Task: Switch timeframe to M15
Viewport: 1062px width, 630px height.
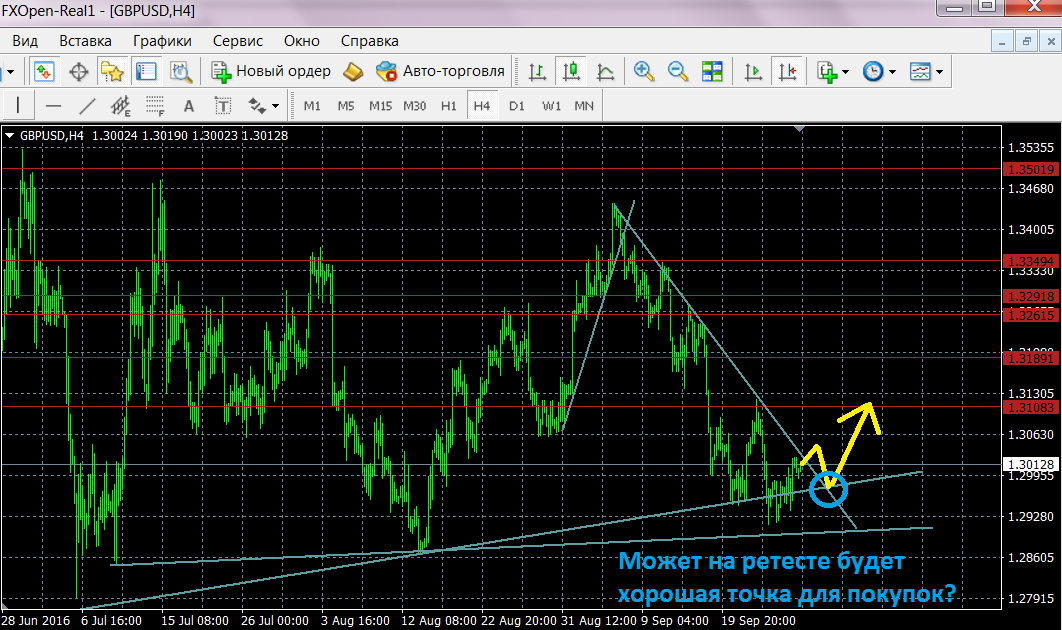Action: [x=381, y=106]
